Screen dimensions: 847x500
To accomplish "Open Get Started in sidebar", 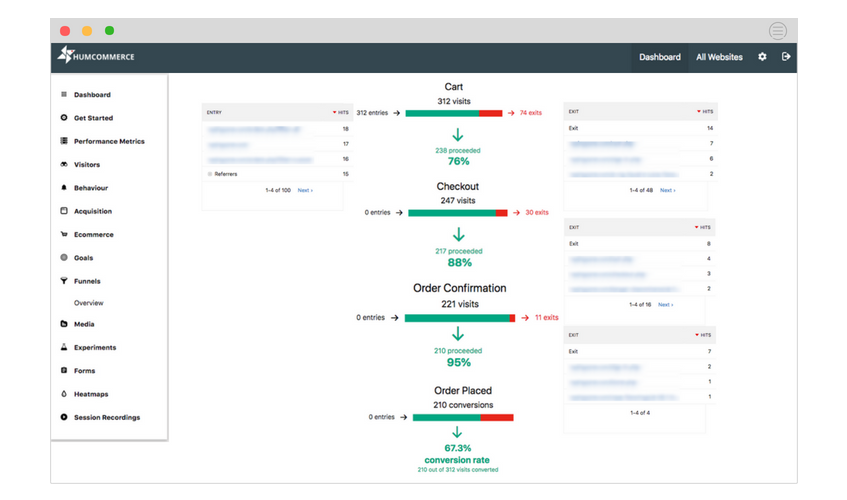I will 93,118.
